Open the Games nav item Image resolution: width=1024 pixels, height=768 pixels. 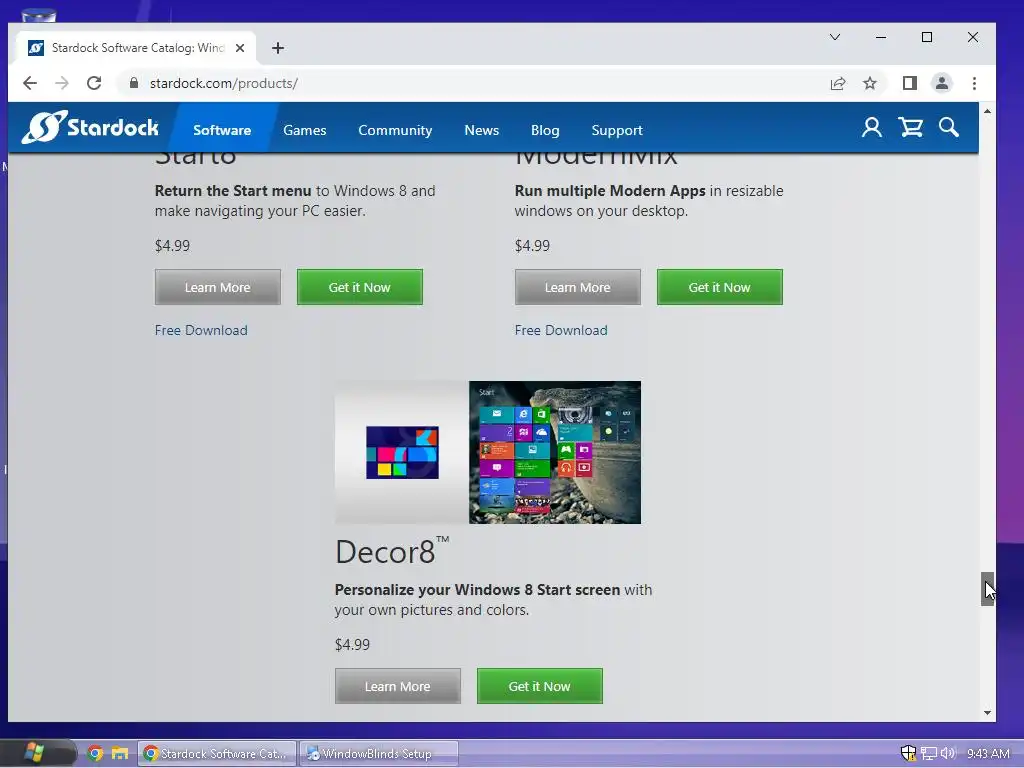(x=304, y=130)
